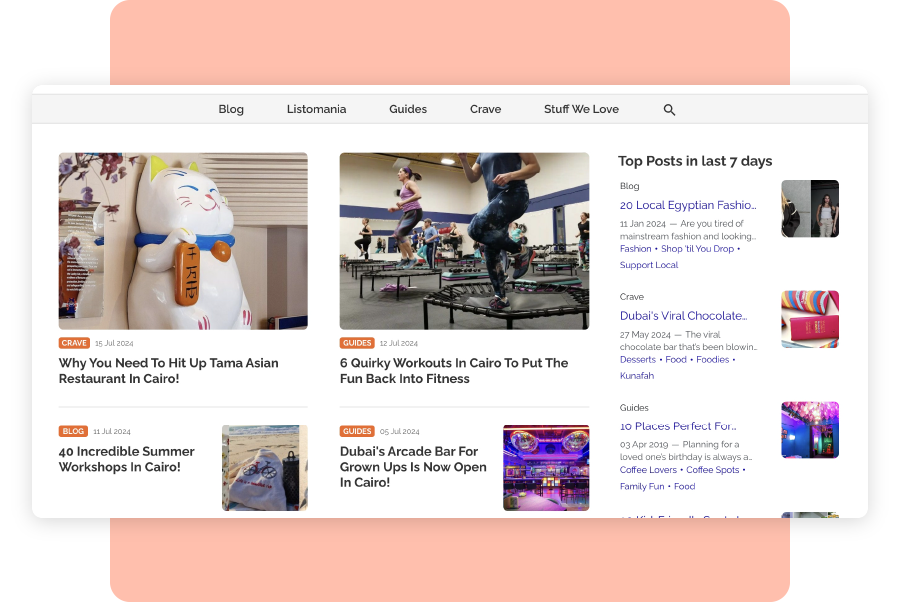Screen dimensions: 900x602
Task: Click the search magnifier icon
Action: coord(669,110)
